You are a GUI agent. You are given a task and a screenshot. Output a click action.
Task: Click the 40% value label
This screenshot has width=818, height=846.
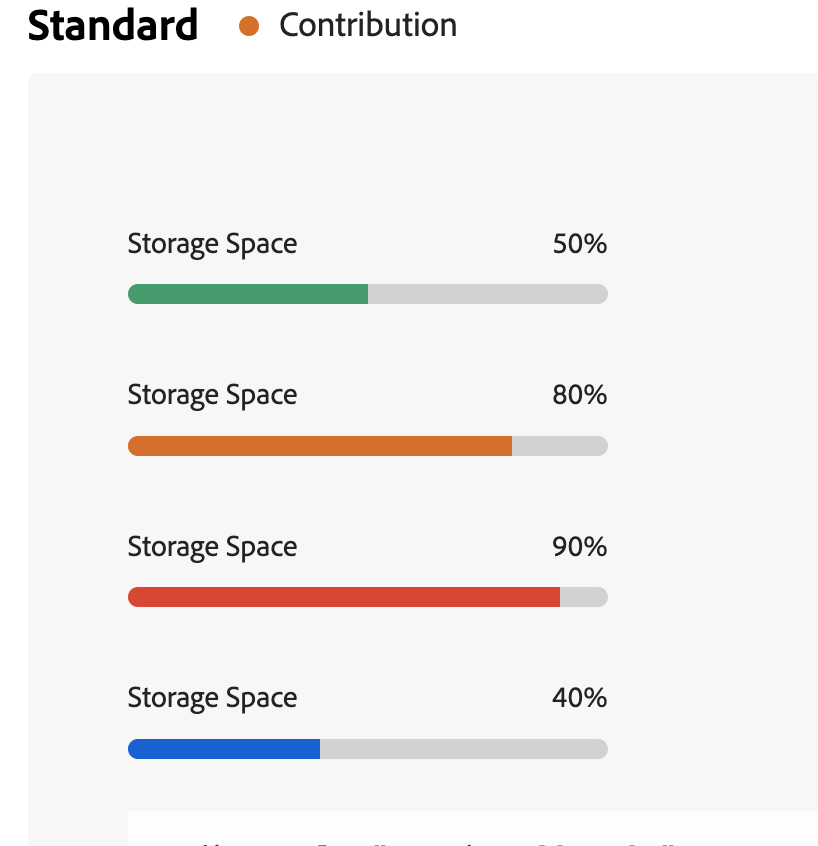pyautogui.click(x=580, y=698)
